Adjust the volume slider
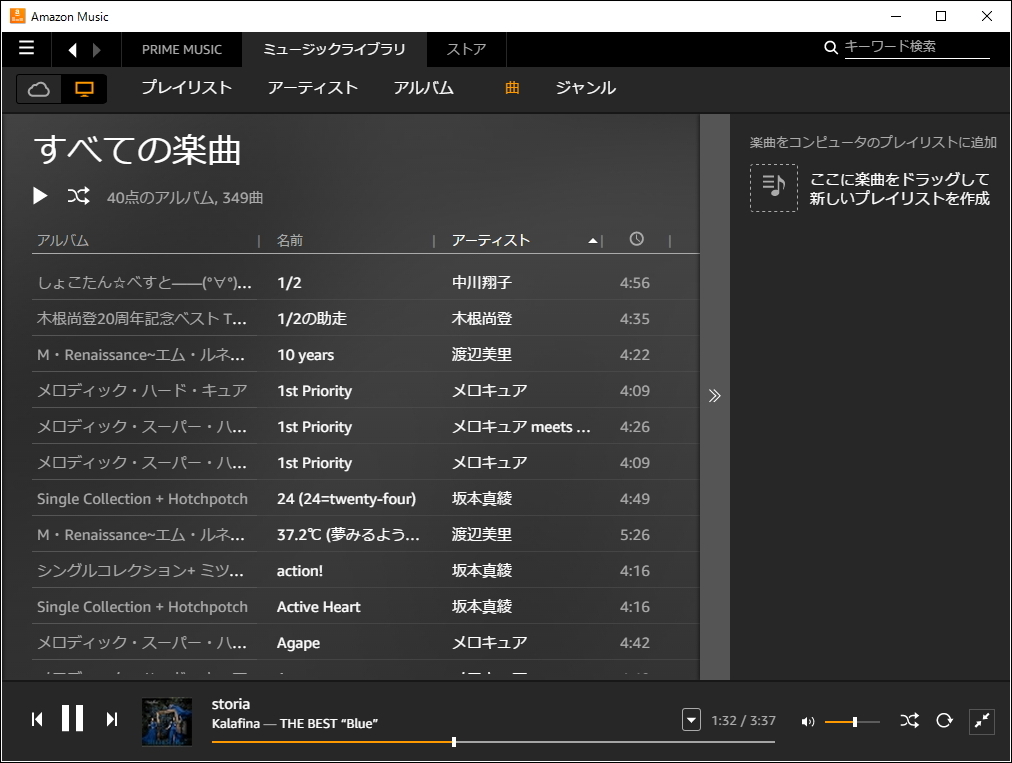The image size is (1012, 763). click(x=852, y=722)
